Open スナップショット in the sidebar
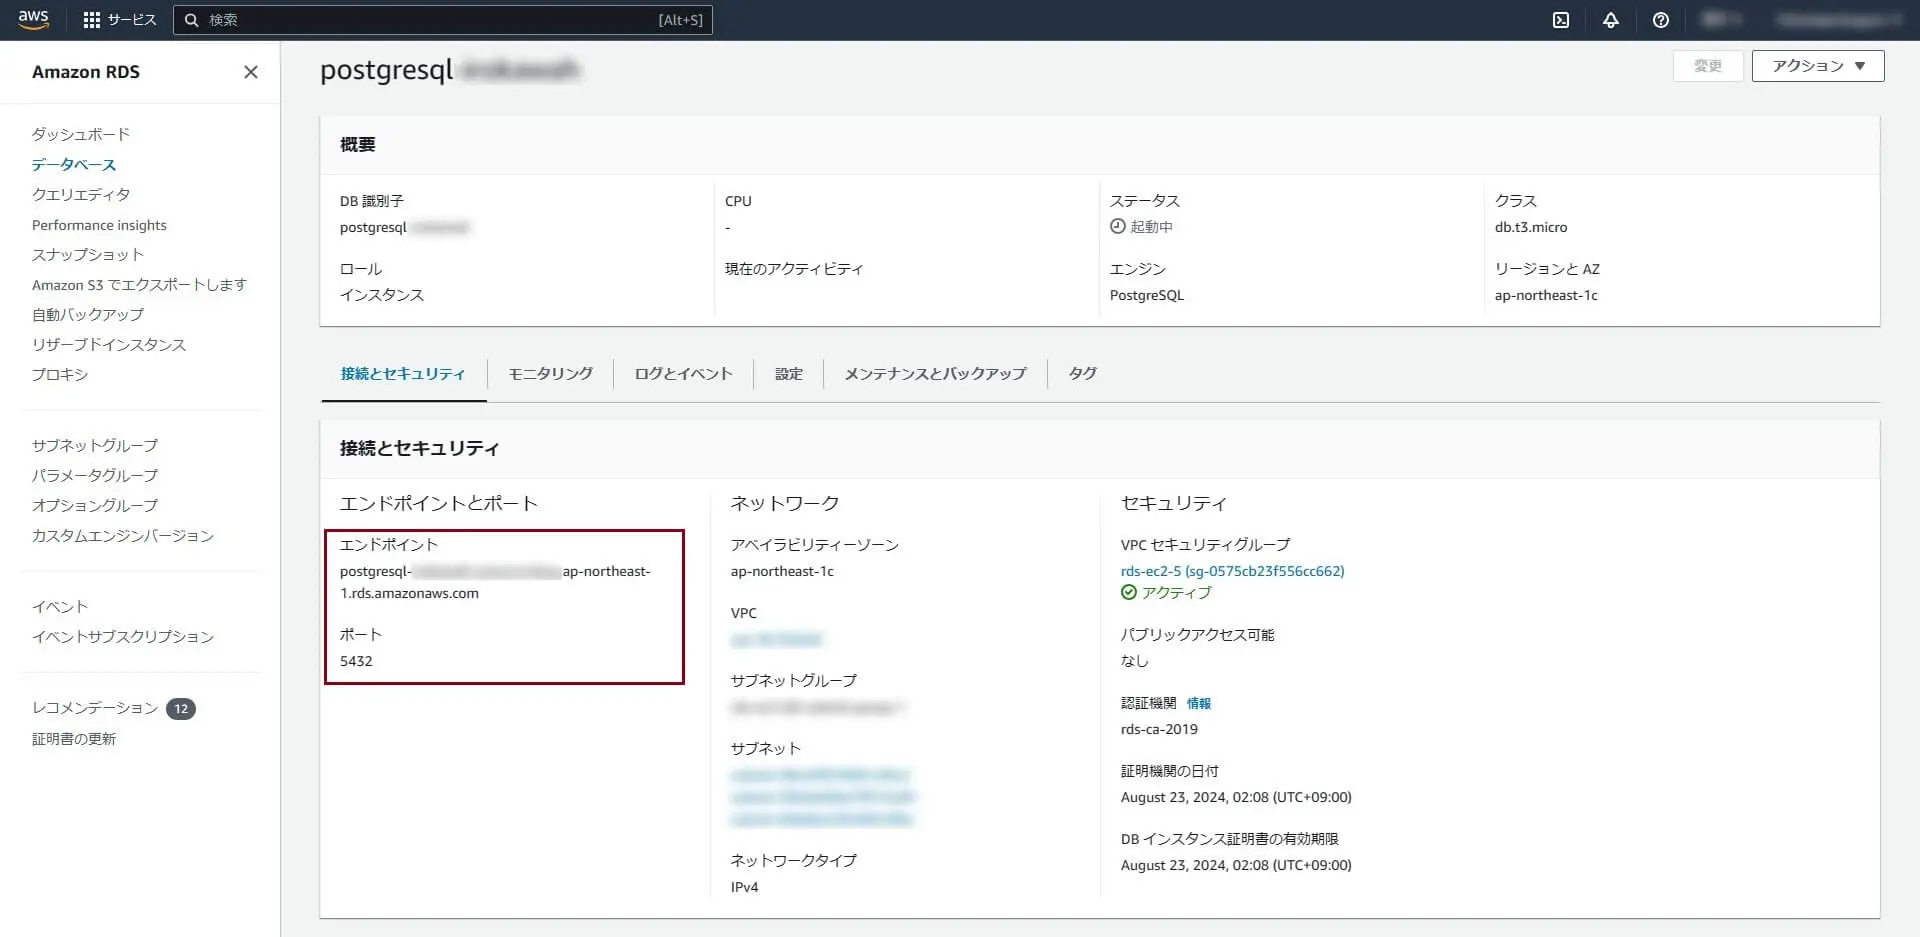This screenshot has height=937, width=1920. pyautogui.click(x=88, y=254)
